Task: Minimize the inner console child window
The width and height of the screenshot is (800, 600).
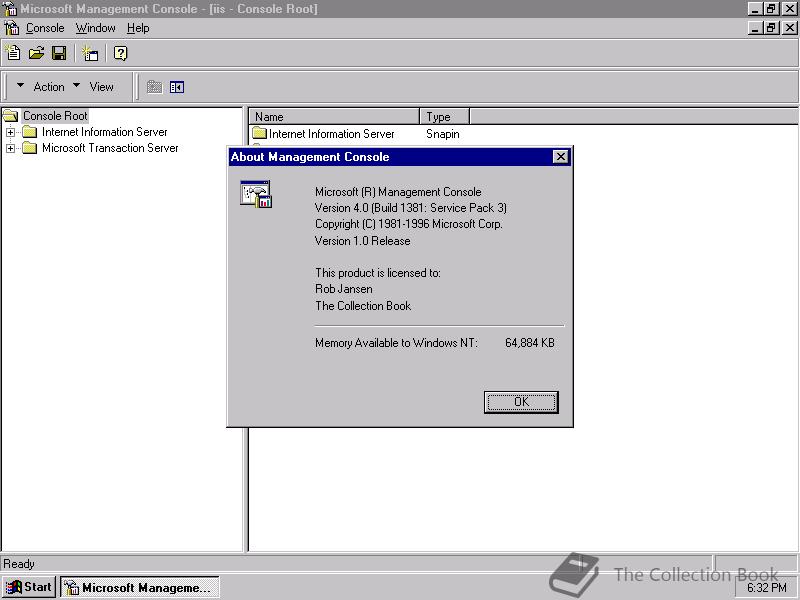Action: [x=756, y=28]
